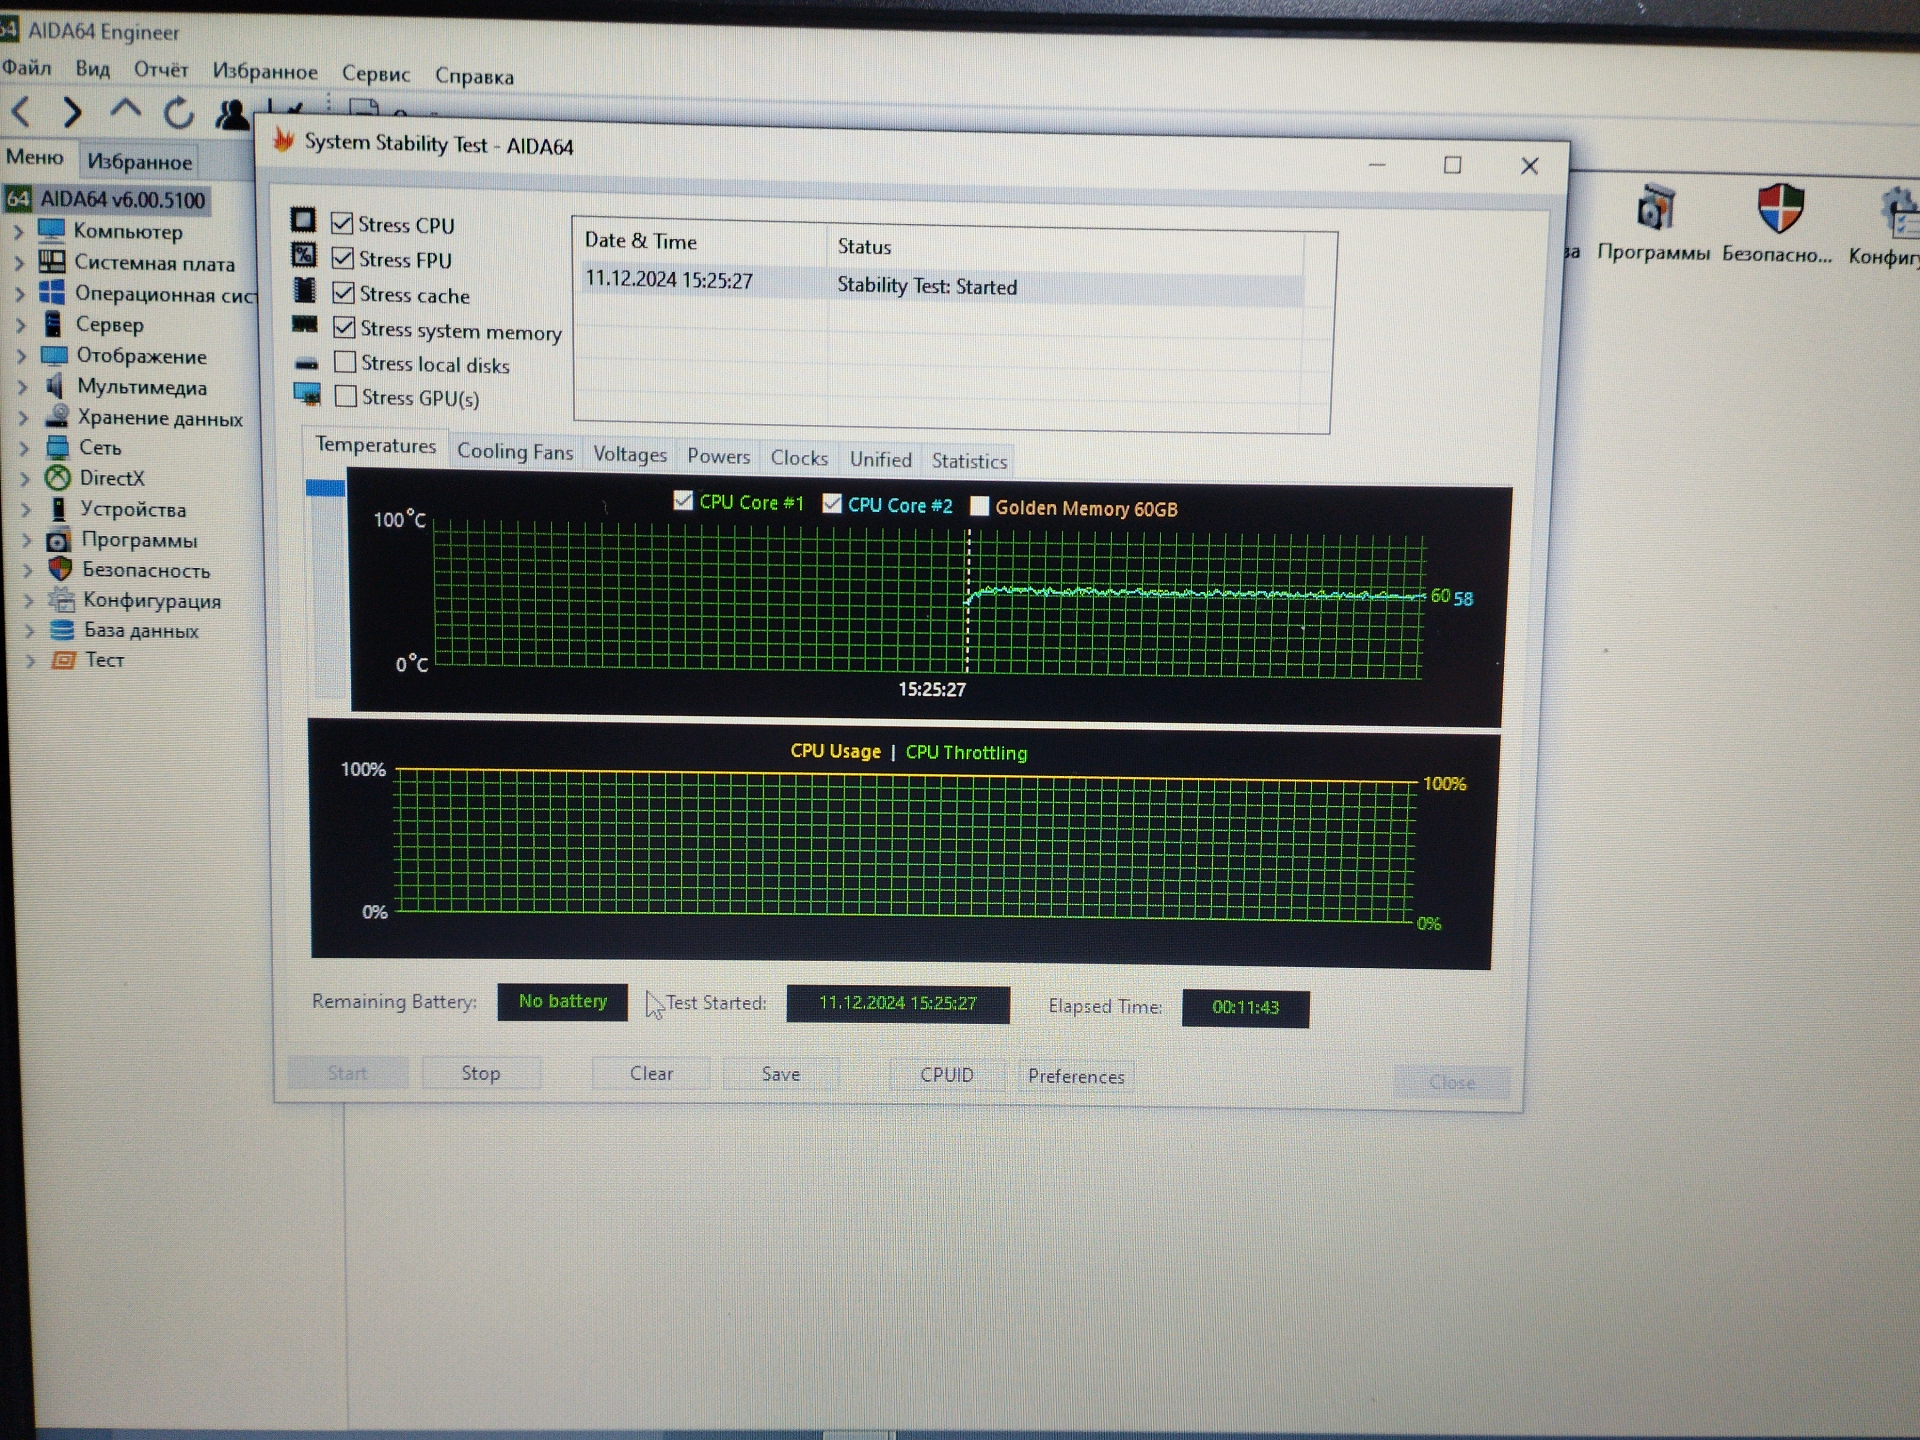Open the Справка menu

pyautogui.click(x=474, y=76)
